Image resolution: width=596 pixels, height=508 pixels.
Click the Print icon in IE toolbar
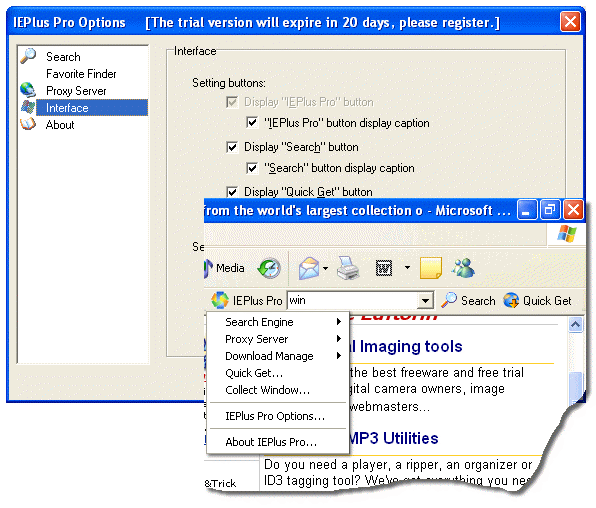tap(348, 268)
